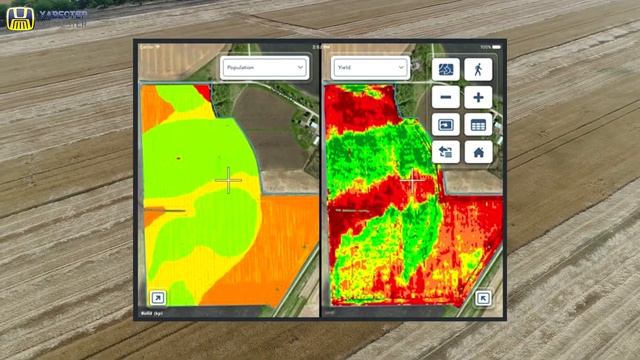Zoom in with the plus button

tap(478, 97)
